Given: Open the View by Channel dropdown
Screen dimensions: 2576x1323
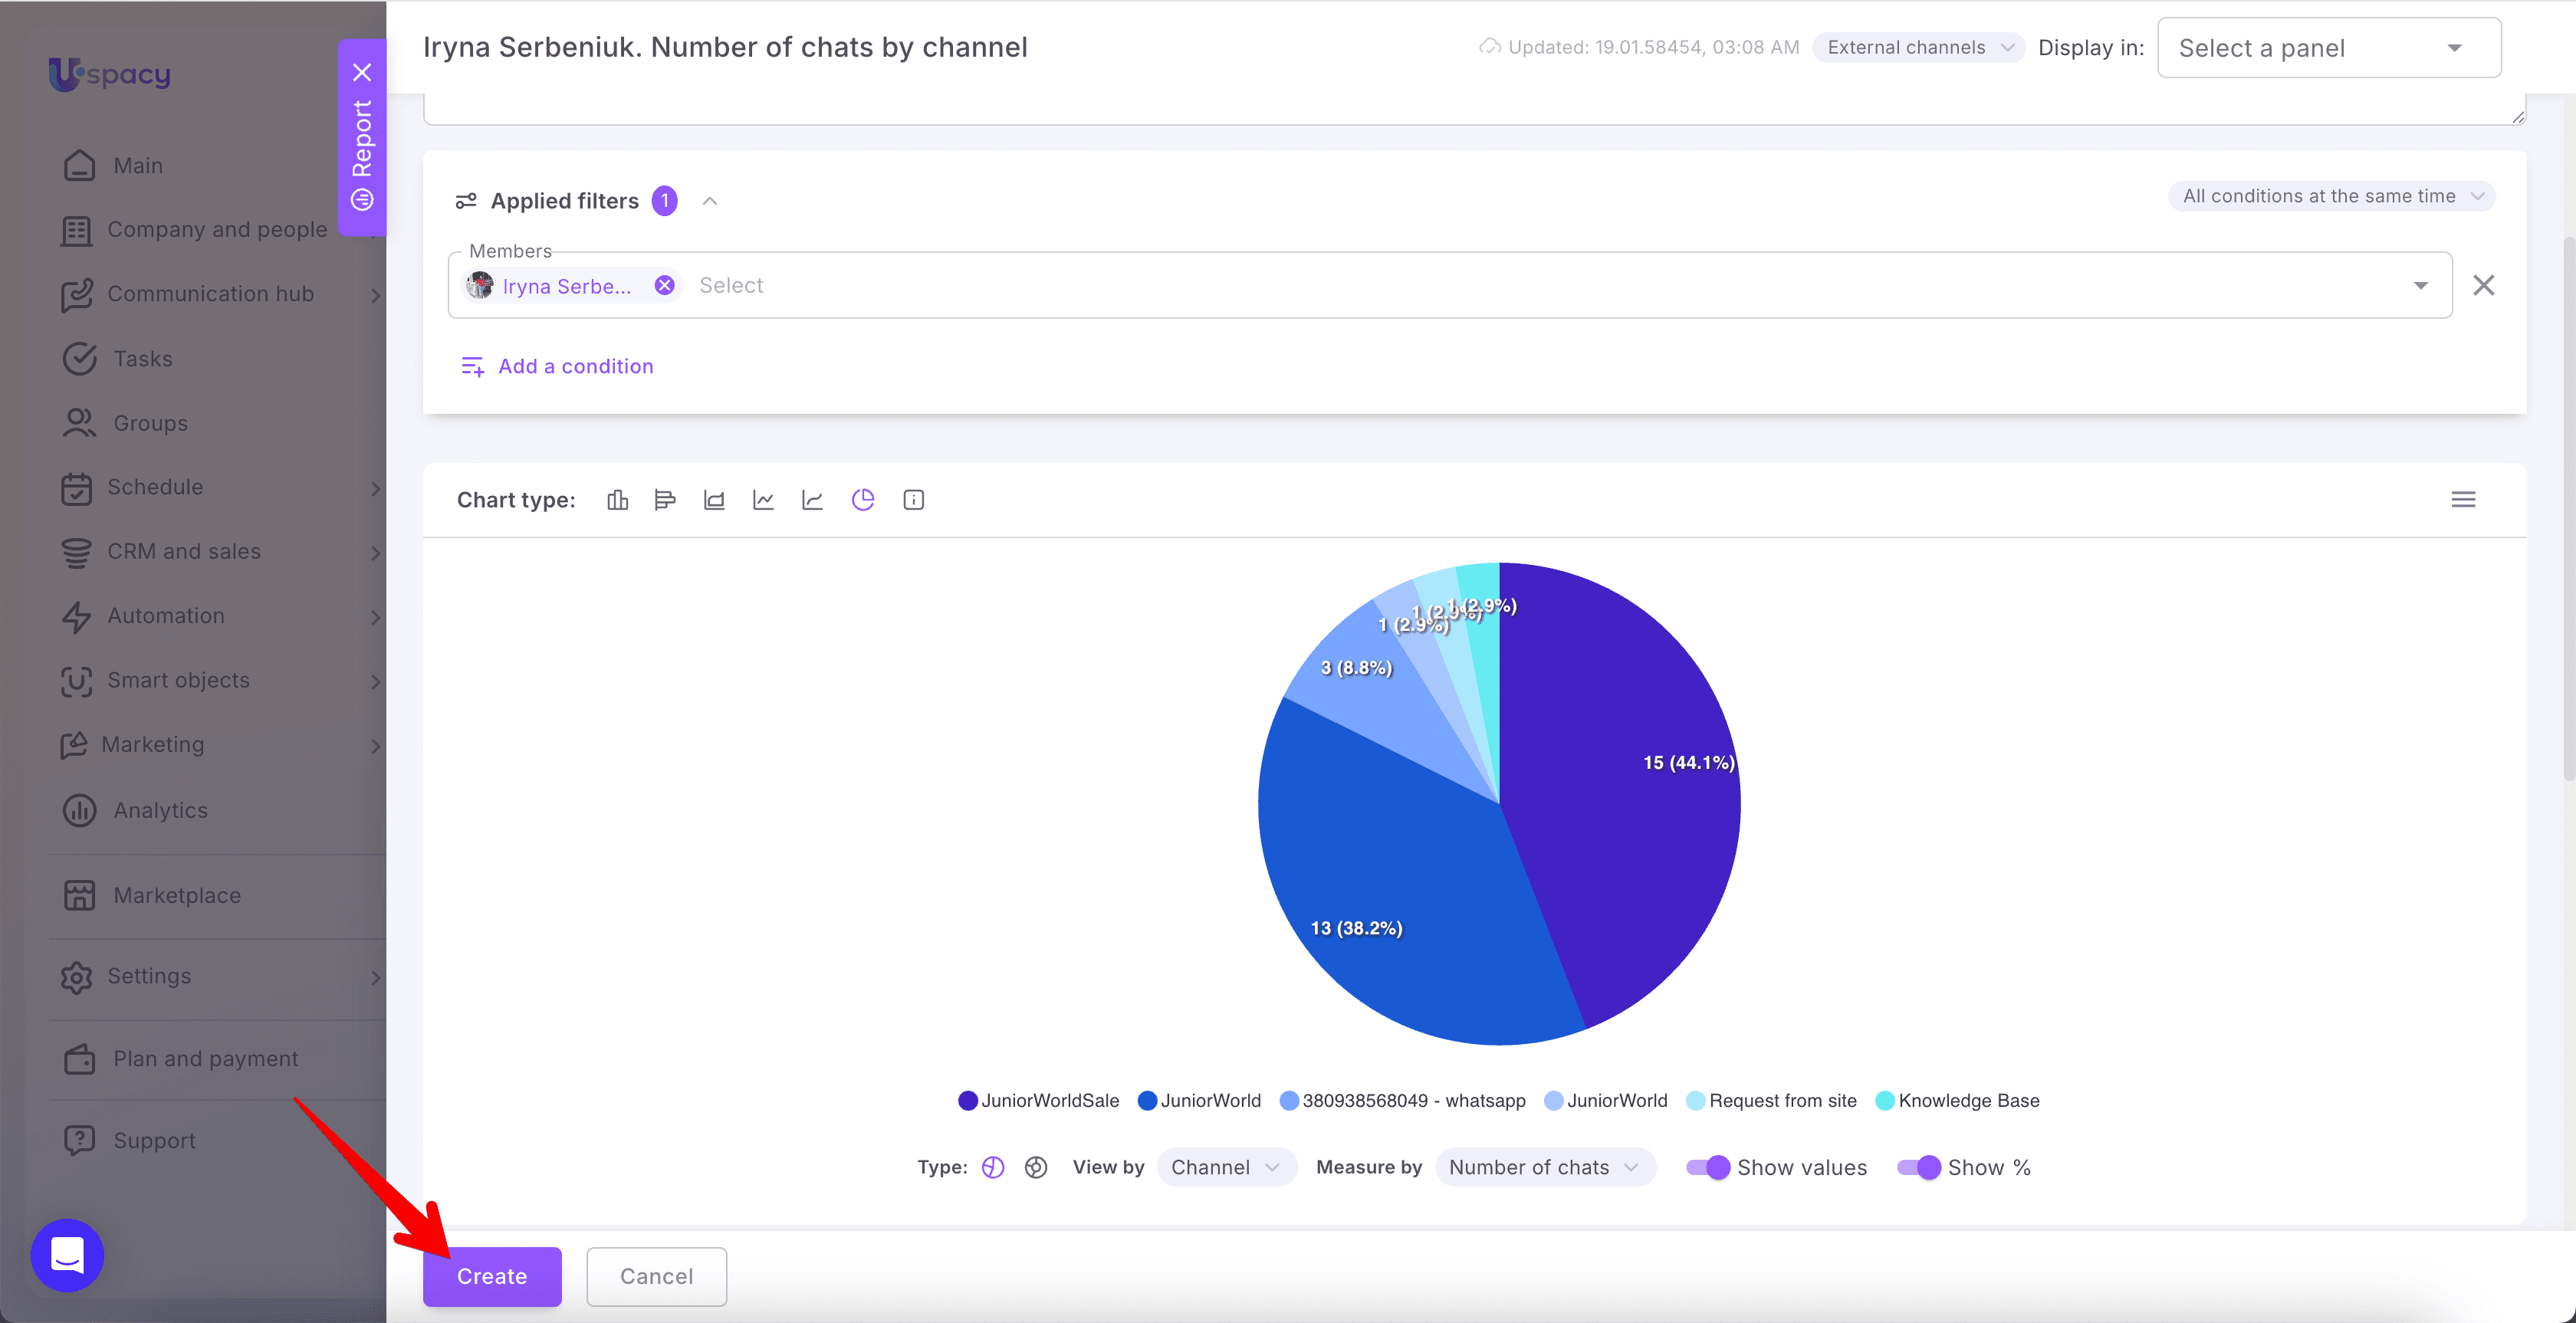Looking at the screenshot, I should coord(1226,1167).
